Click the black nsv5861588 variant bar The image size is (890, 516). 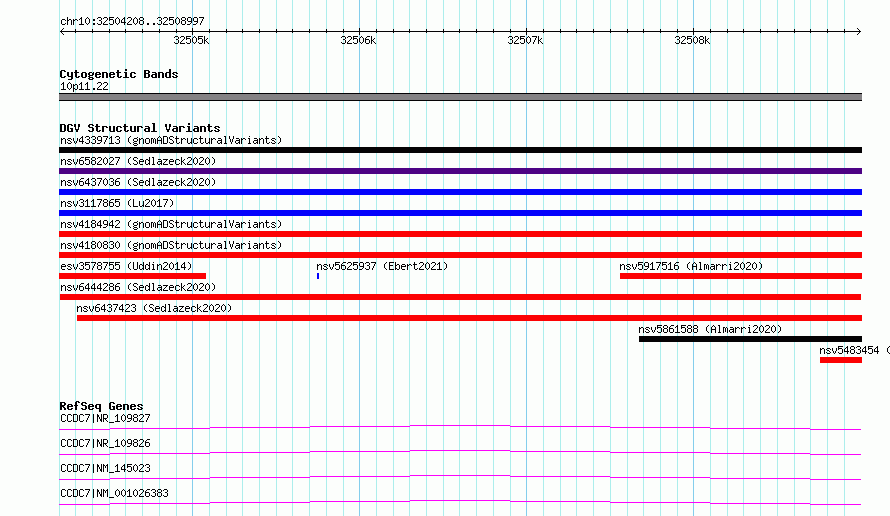750,339
